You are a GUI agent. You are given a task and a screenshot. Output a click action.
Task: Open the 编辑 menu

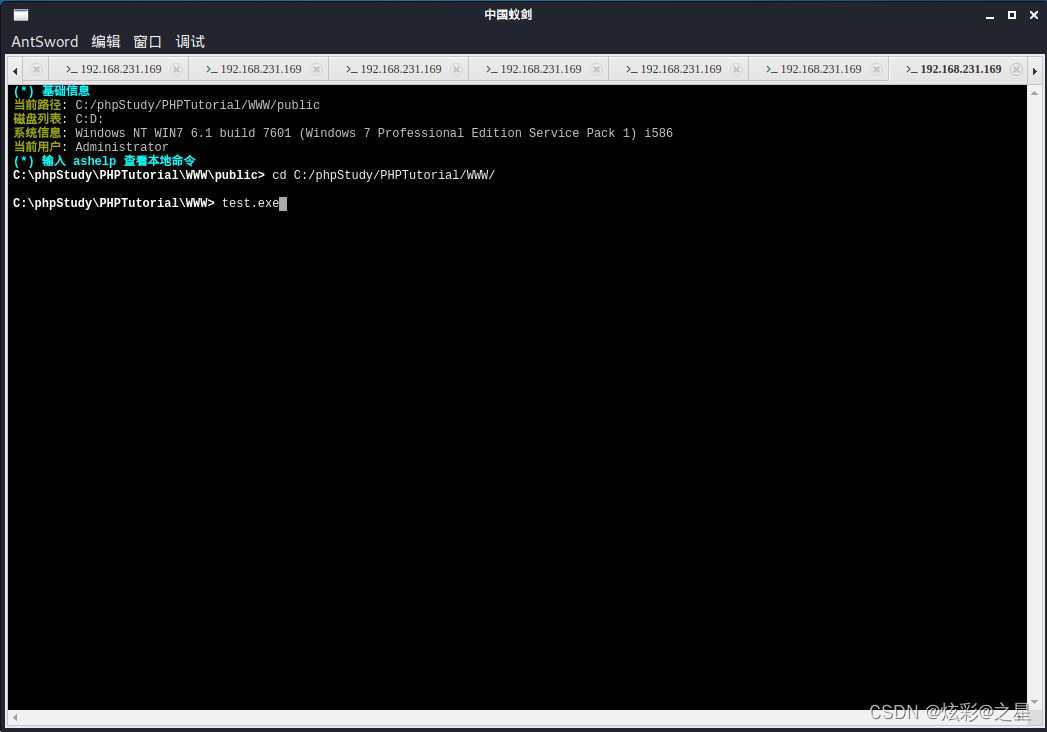[x=106, y=41]
